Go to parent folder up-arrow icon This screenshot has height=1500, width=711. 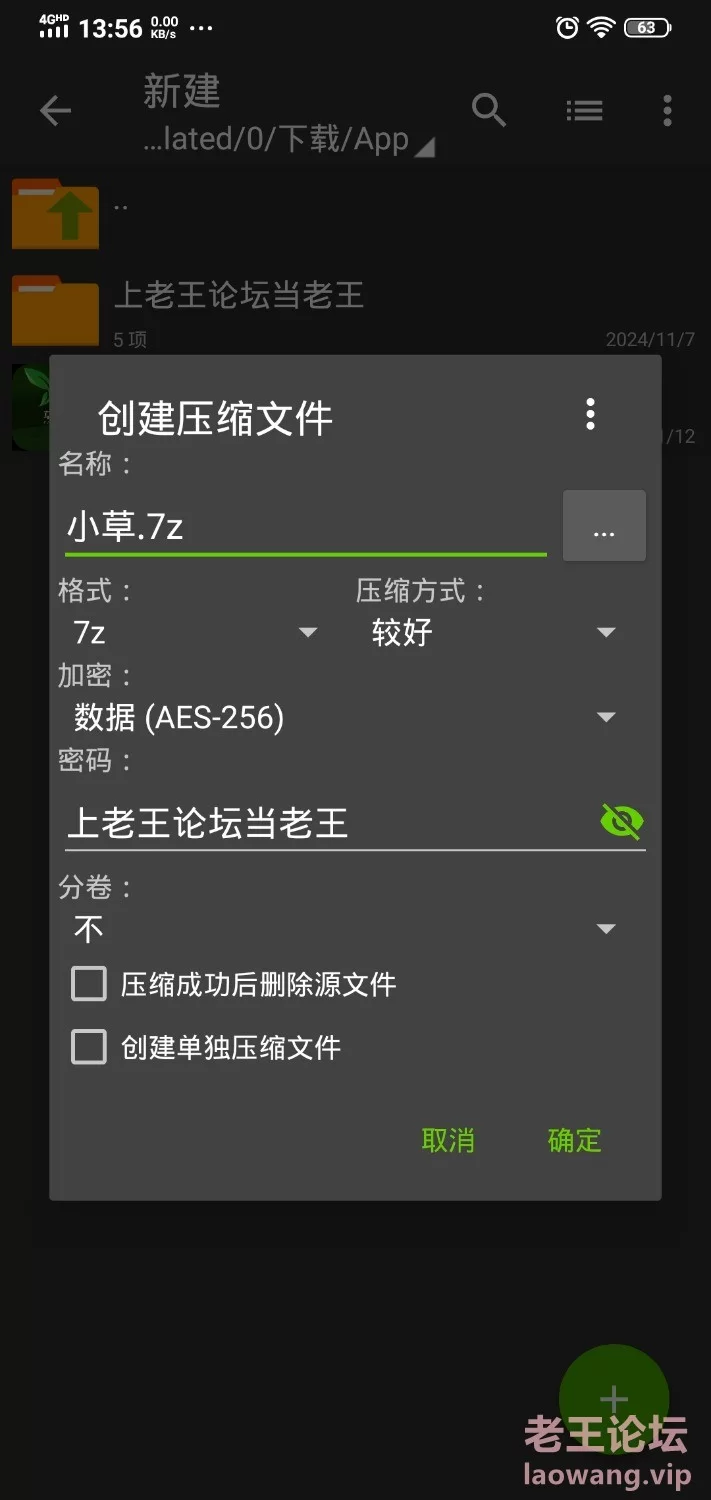click(x=56, y=213)
